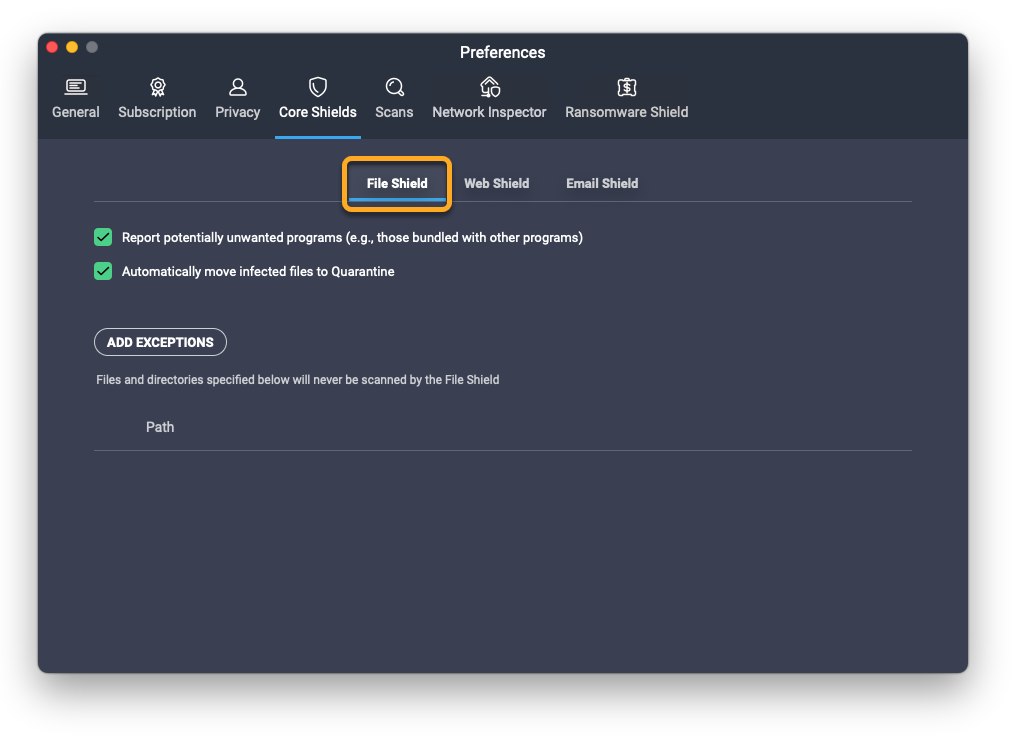Click the "Subscription" text label
The width and height of the screenshot is (1026, 736).
coord(157,112)
